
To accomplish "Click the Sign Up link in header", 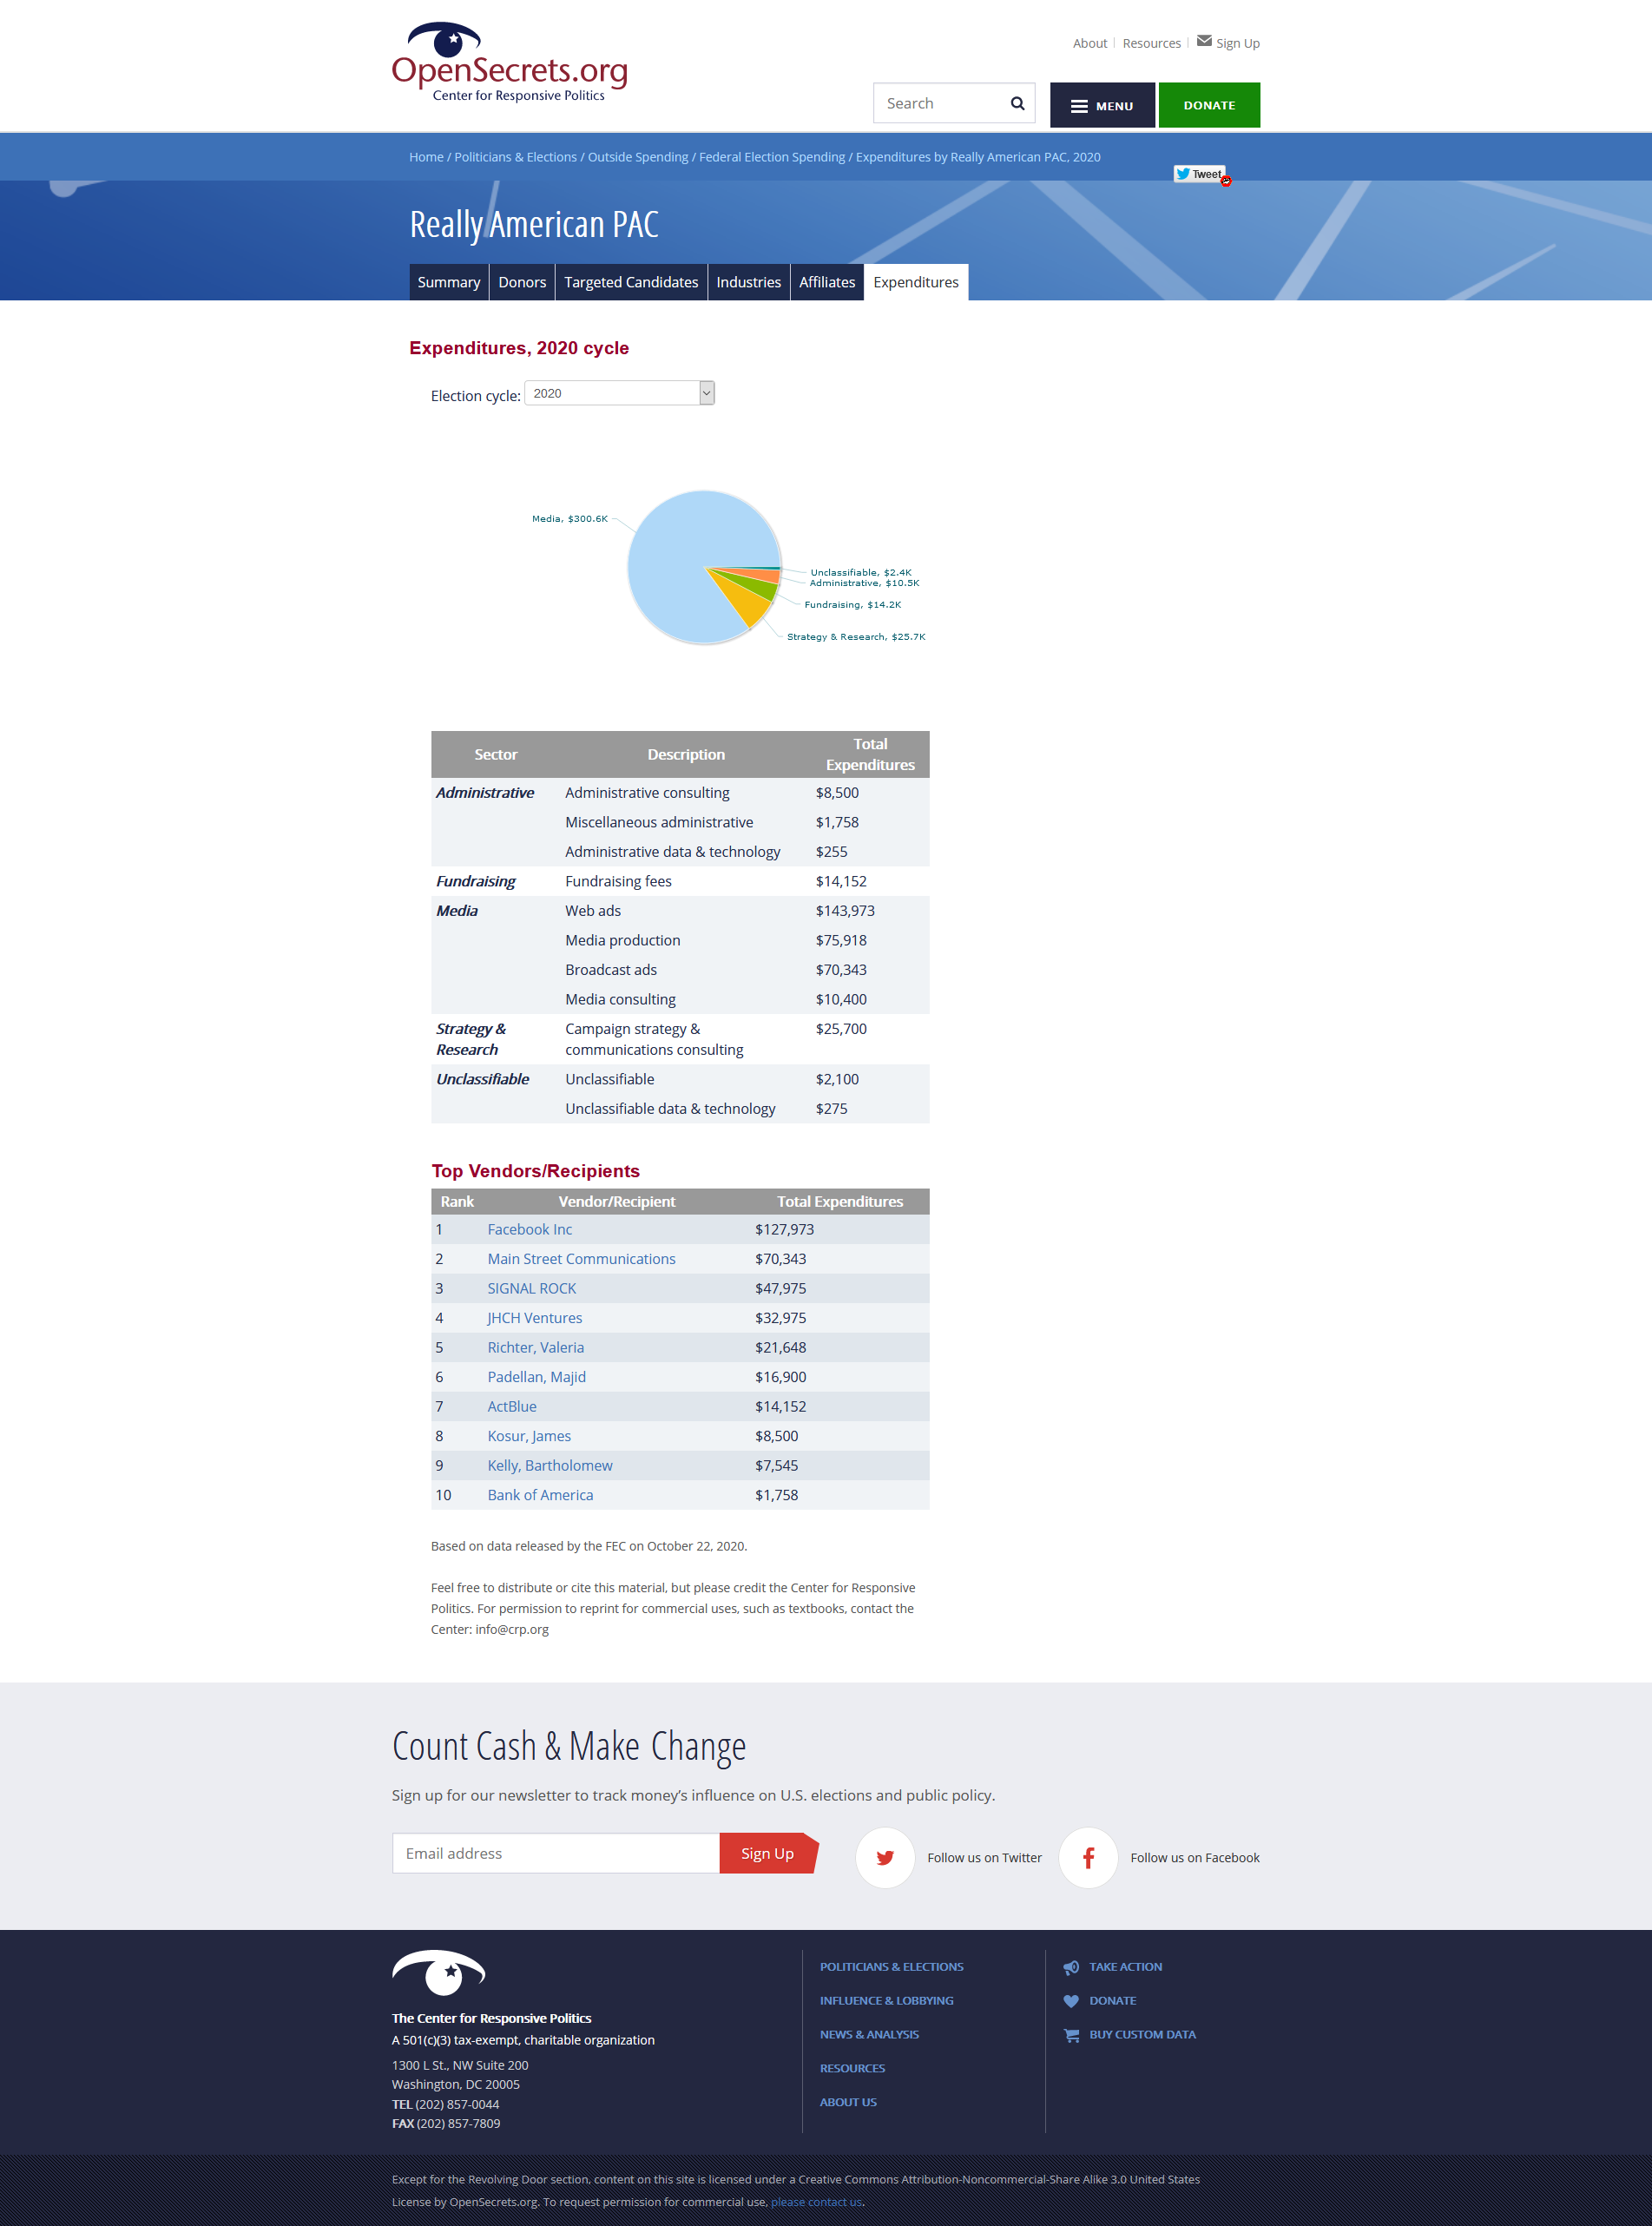I will (x=1237, y=43).
